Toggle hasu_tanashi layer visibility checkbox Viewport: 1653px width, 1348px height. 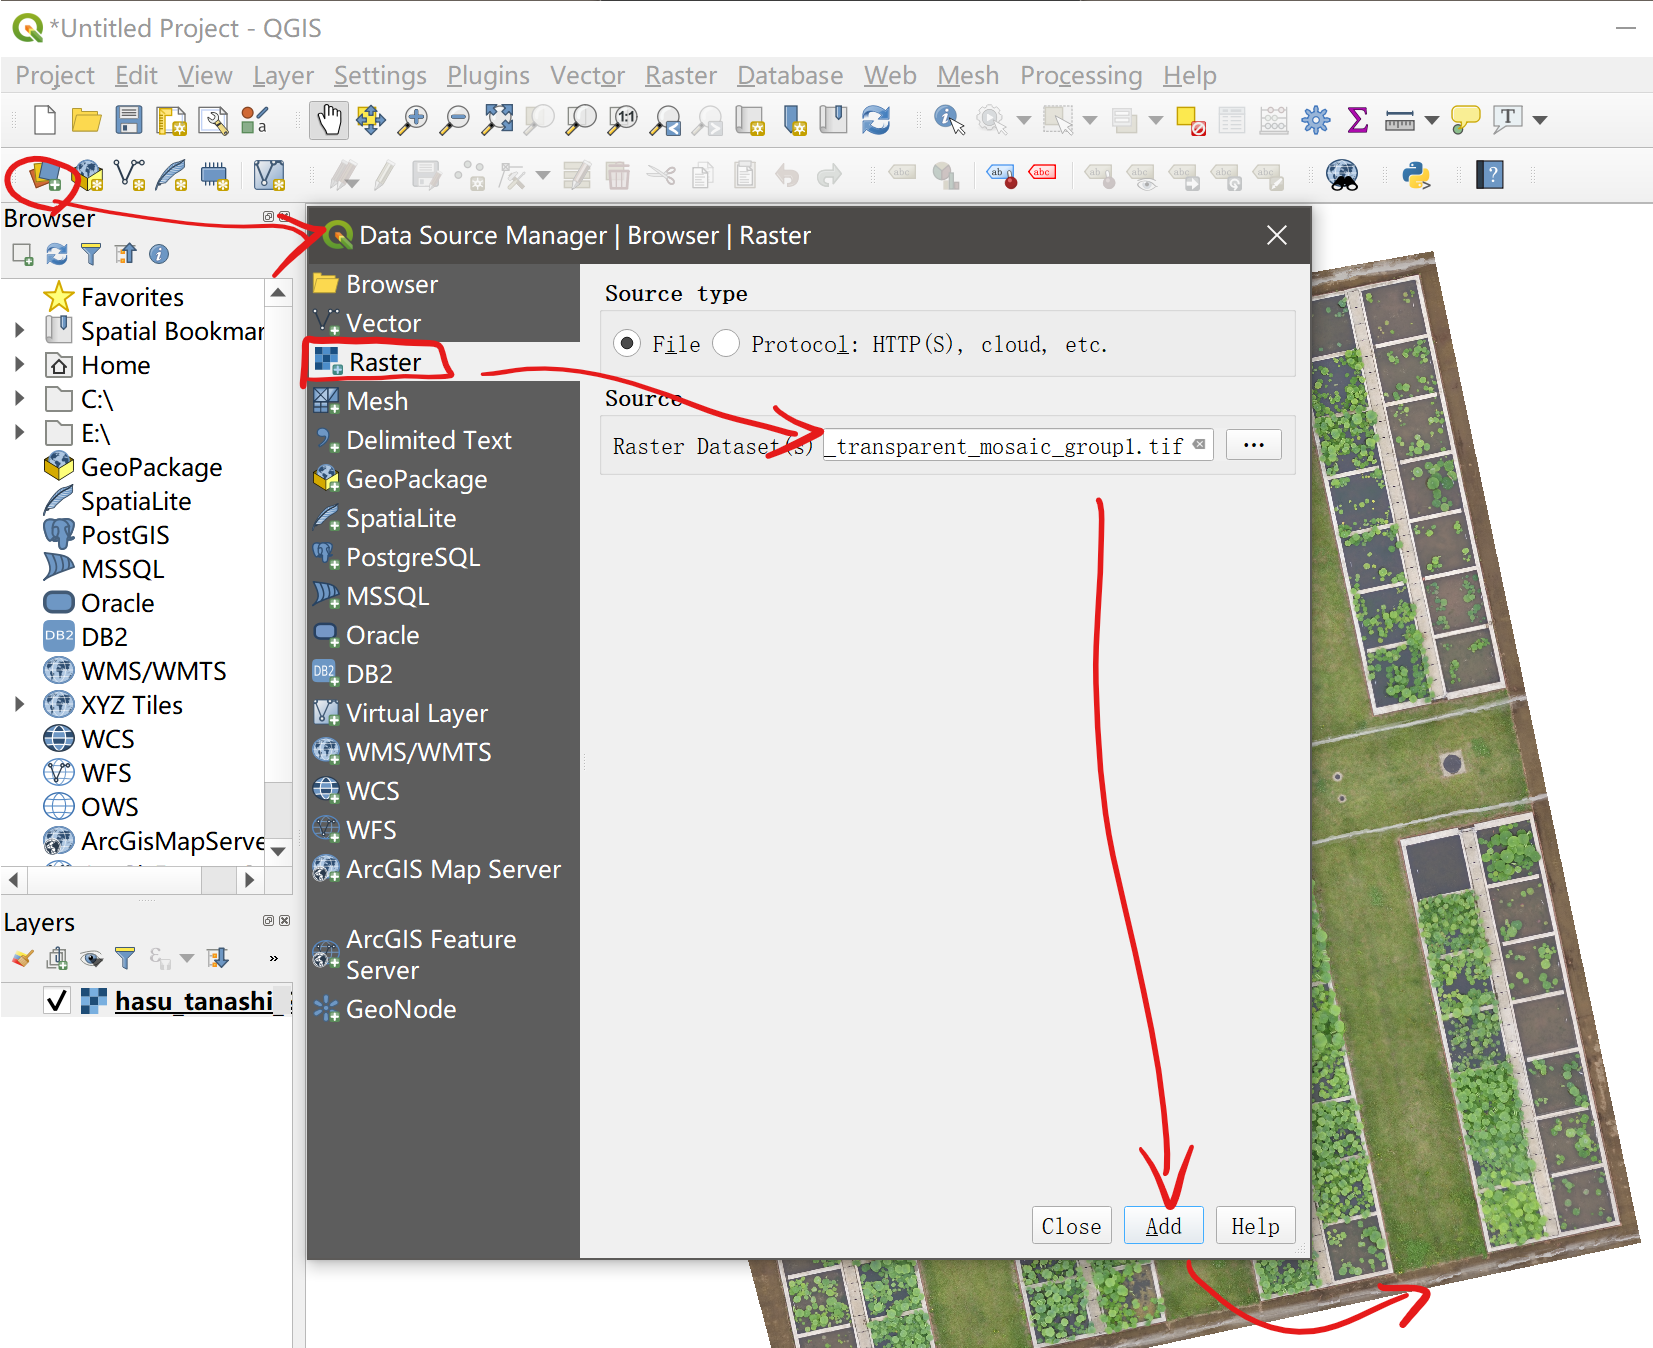tap(57, 1001)
